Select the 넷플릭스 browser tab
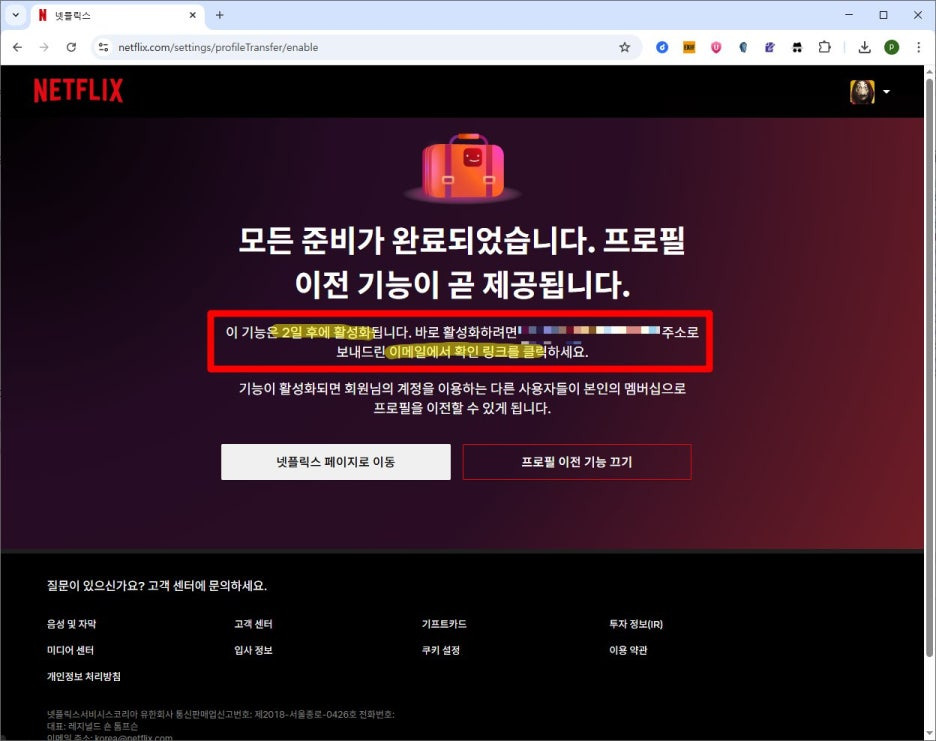The image size is (936, 741). click(x=118, y=16)
